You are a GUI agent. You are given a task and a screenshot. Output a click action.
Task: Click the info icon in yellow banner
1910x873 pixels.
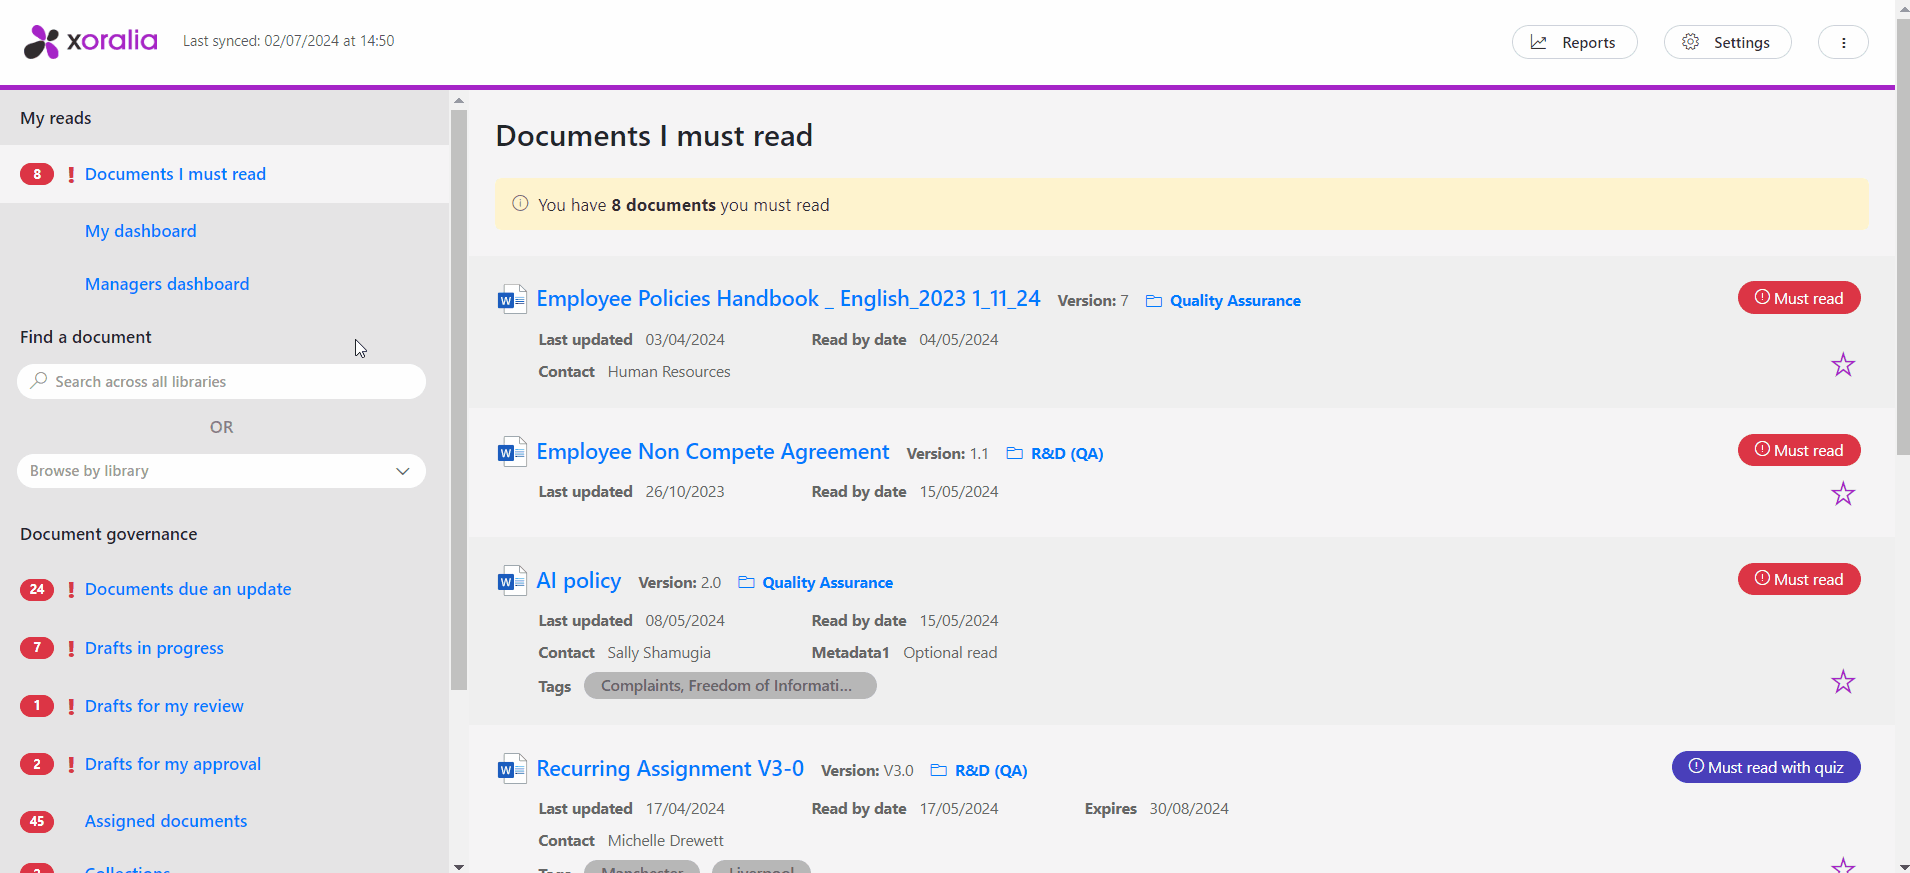point(520,204)
